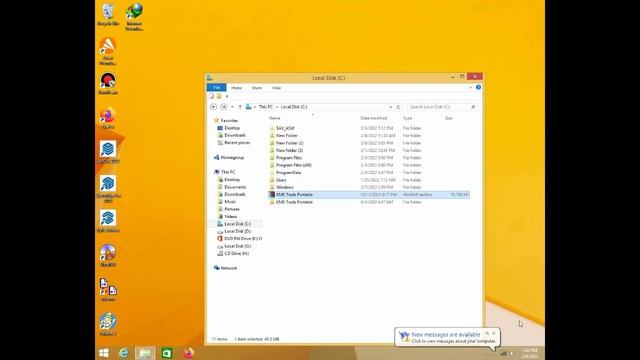Sort by the Name column header
Image resolution: width=640 pixels, height=360 pixels.
[x=274, y=118]
